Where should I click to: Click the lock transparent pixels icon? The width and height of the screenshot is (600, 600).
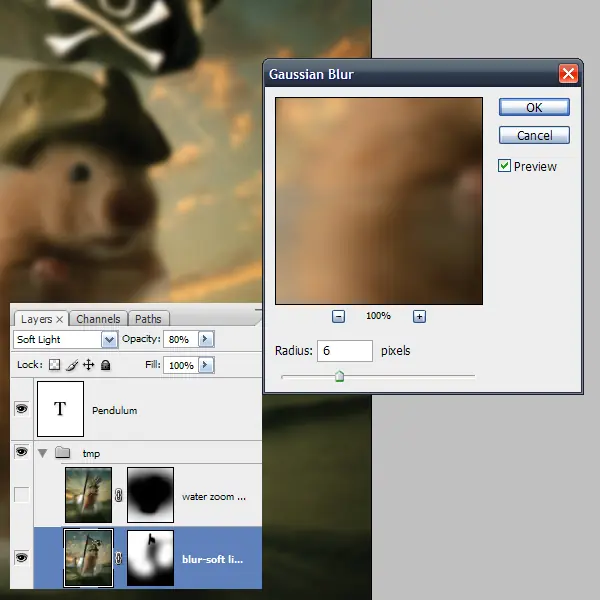(54, 365)
